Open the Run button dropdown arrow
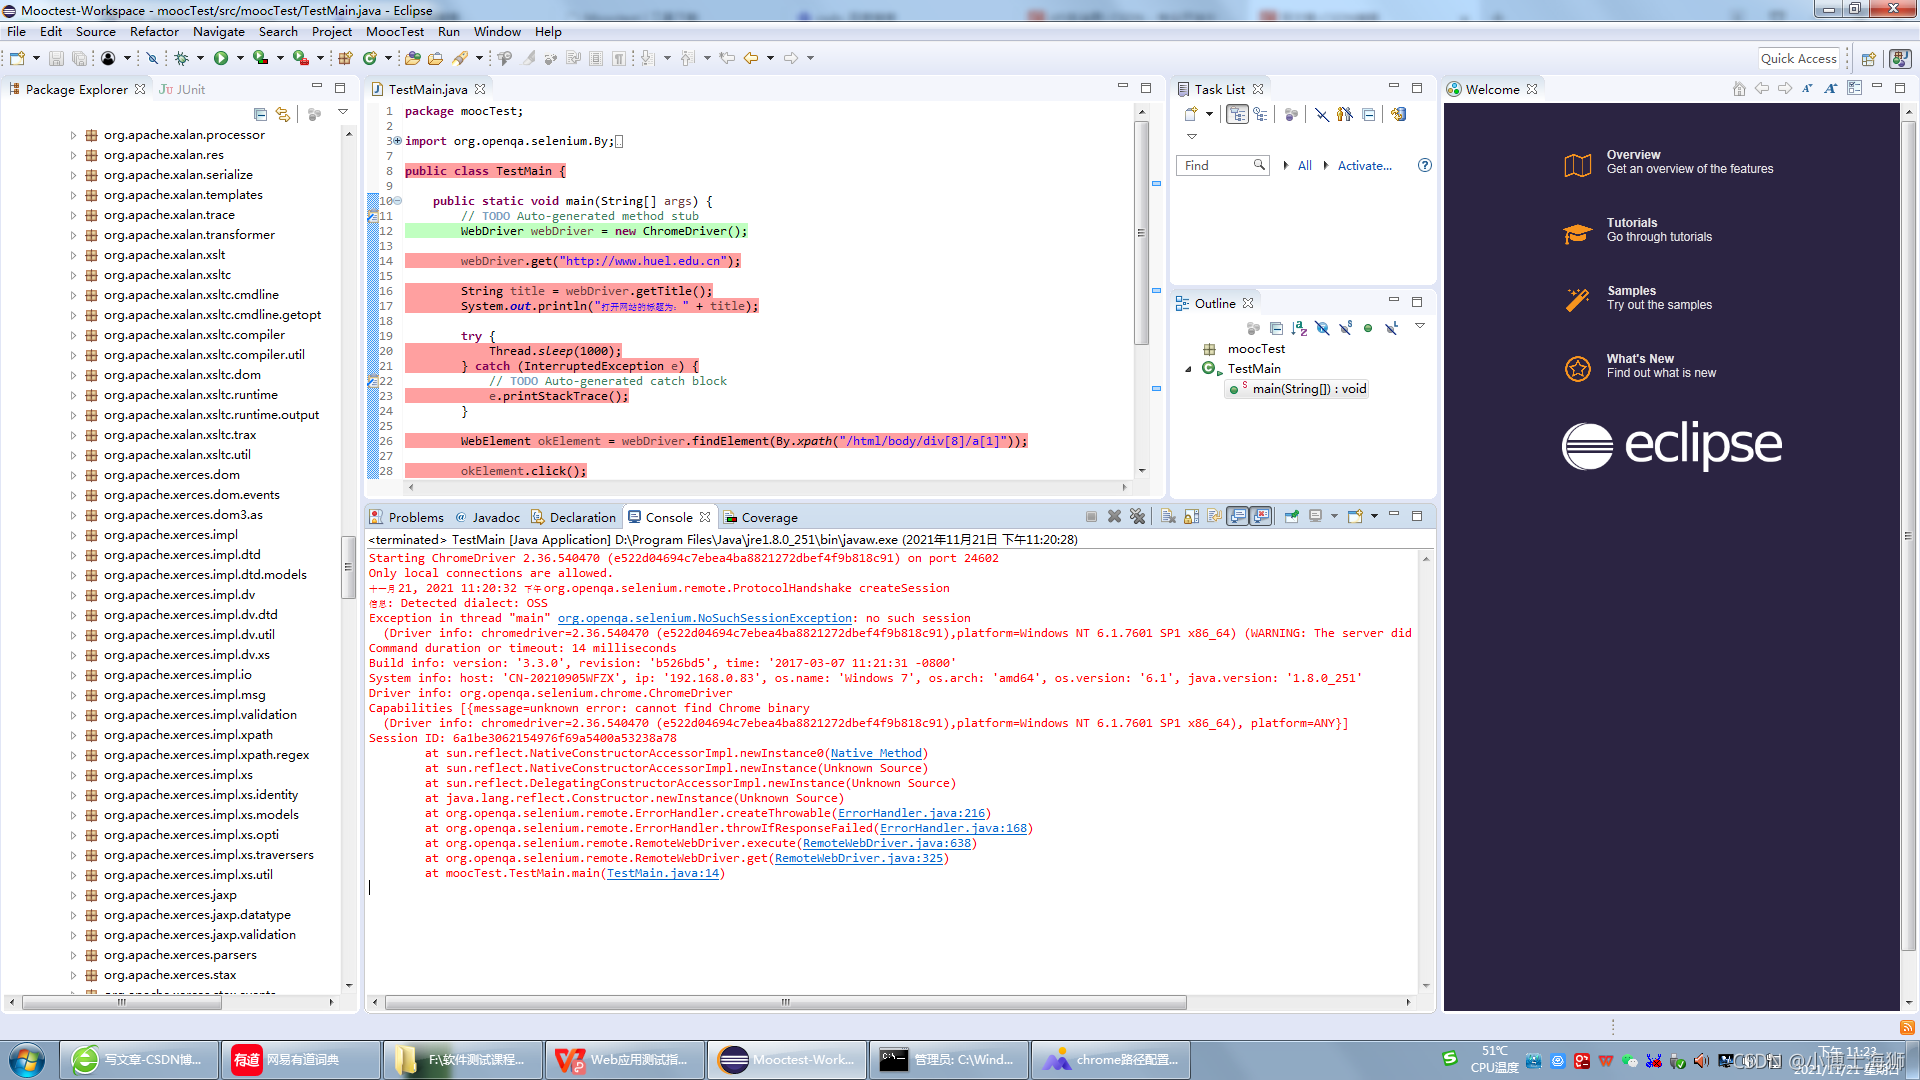This screenshot has height=1080, width=1920. (x=240, y=57)
